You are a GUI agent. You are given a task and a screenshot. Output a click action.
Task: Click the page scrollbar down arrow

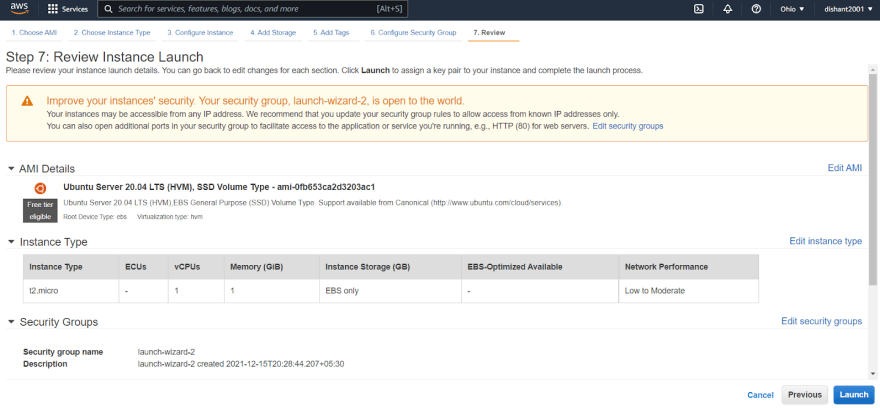click(873, 374)
